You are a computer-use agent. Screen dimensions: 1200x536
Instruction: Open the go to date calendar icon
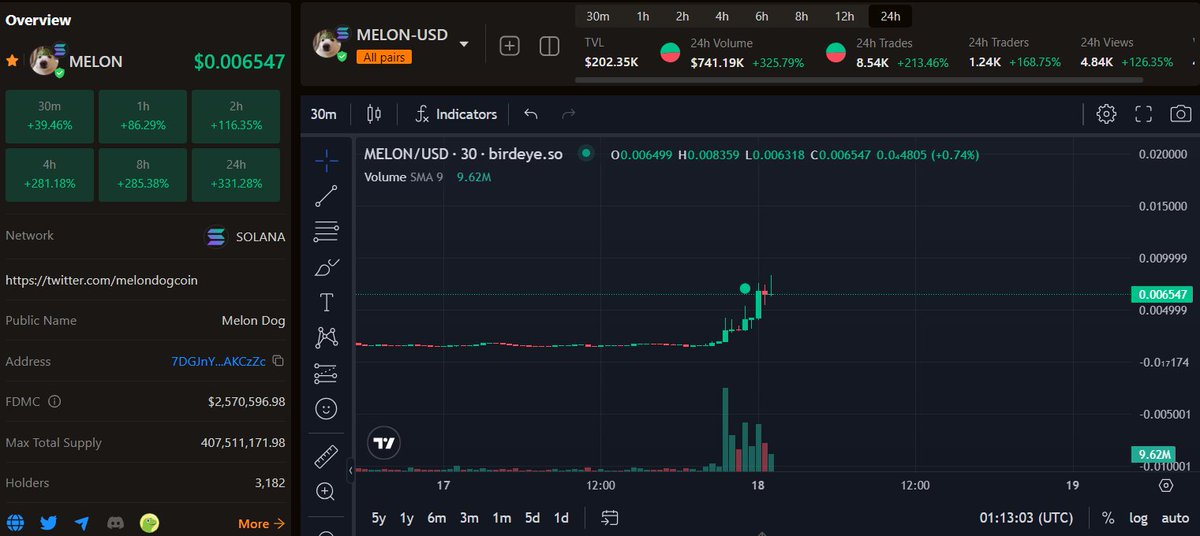point(610,518)
